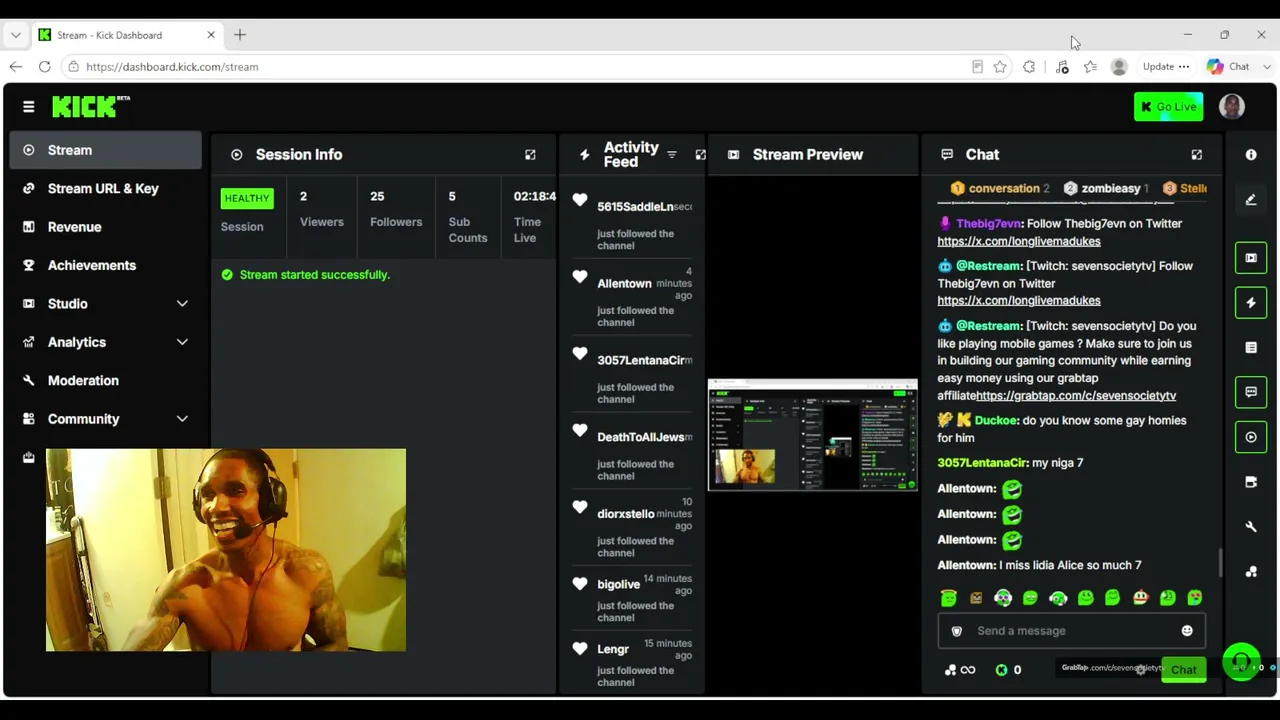Click the shield icon in the message box
The image size is (1280, 720).
(x=957, y=631)
